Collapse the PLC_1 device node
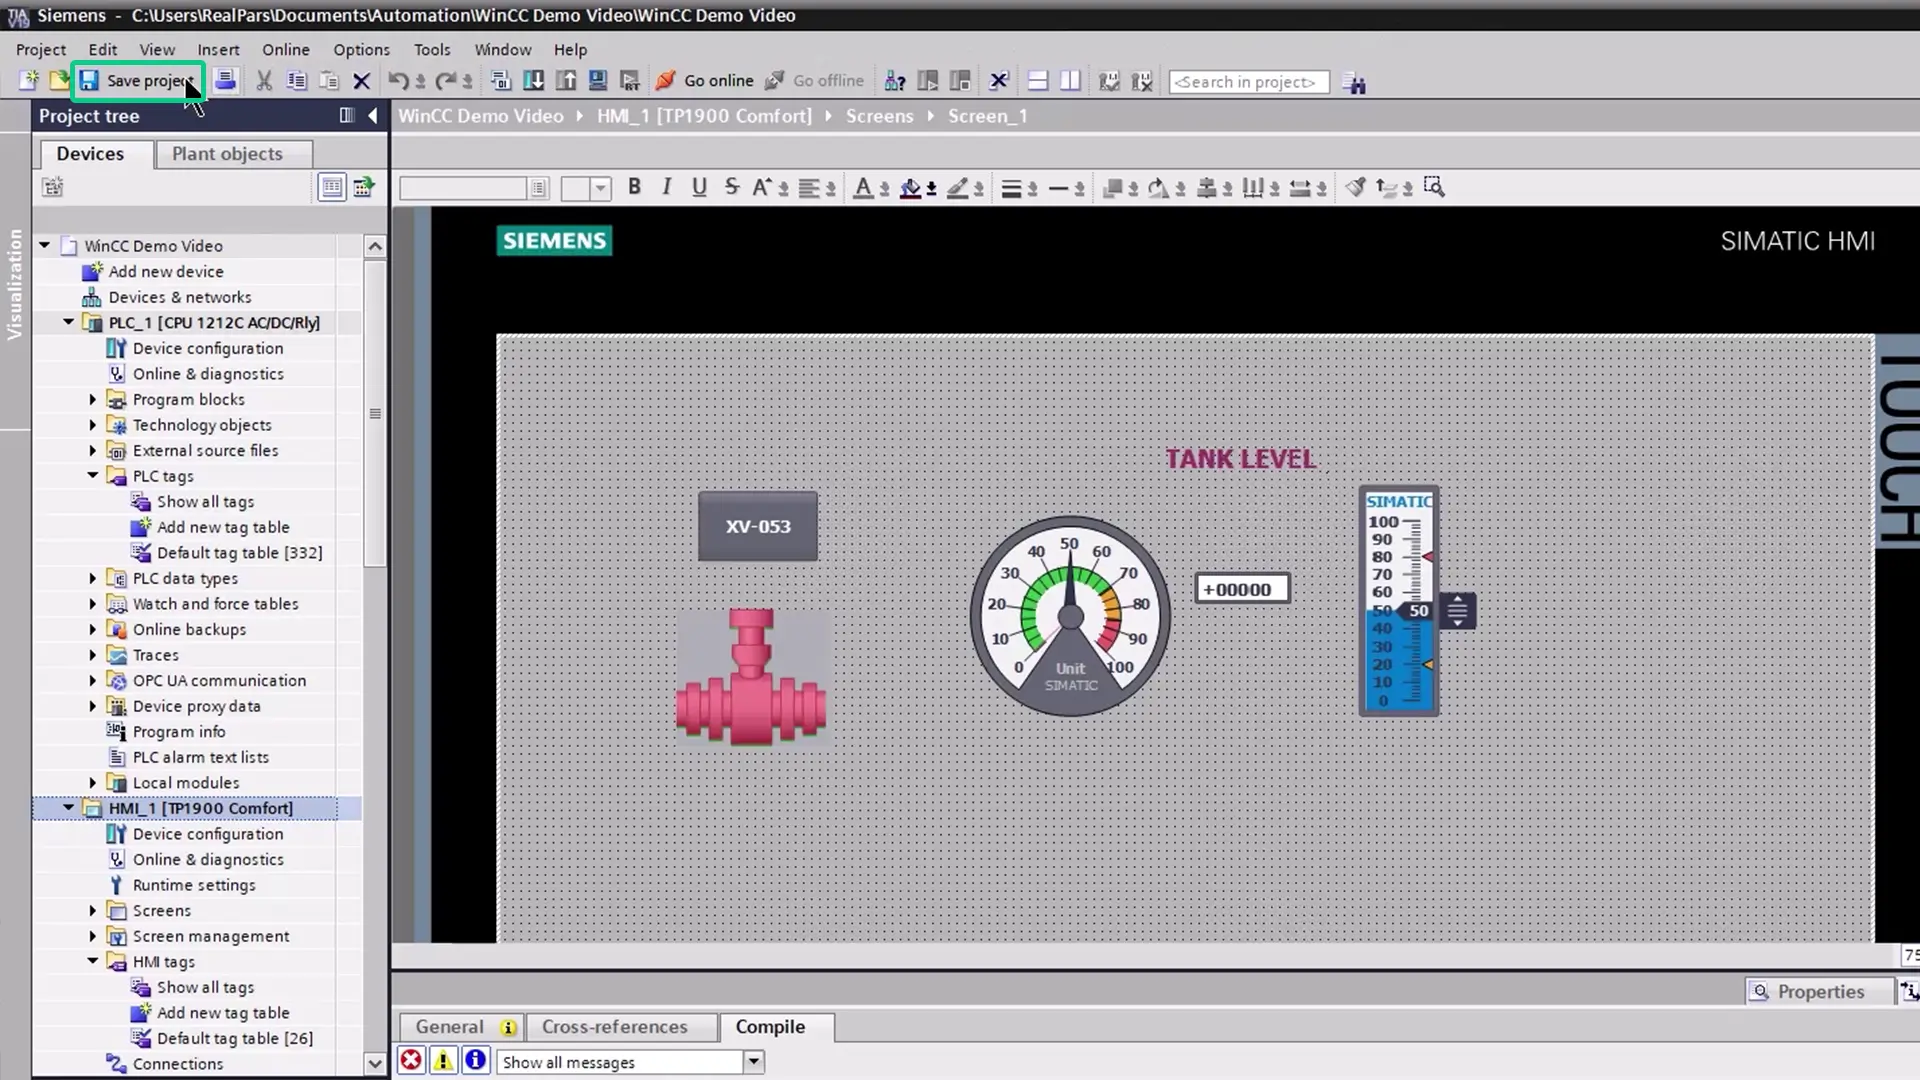Image resolution: width=1920 pixels, height=1080 pixels. pyautogui.click(x=68, y=322)
